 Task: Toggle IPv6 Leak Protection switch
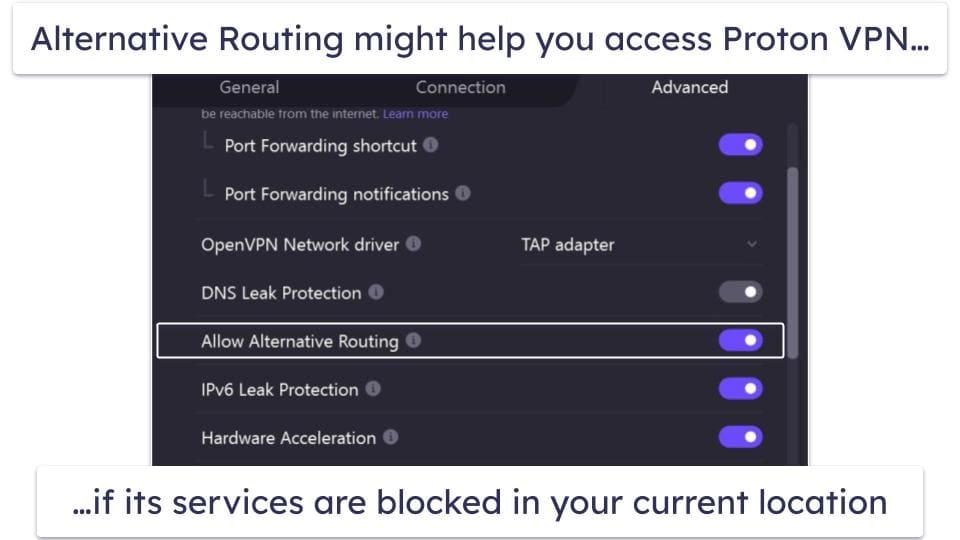tap(740, 389)
